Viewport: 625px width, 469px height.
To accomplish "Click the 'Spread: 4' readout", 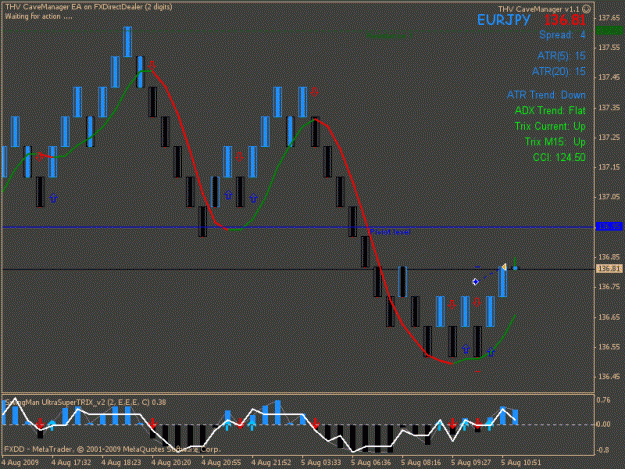I will [x=562, y=35].
